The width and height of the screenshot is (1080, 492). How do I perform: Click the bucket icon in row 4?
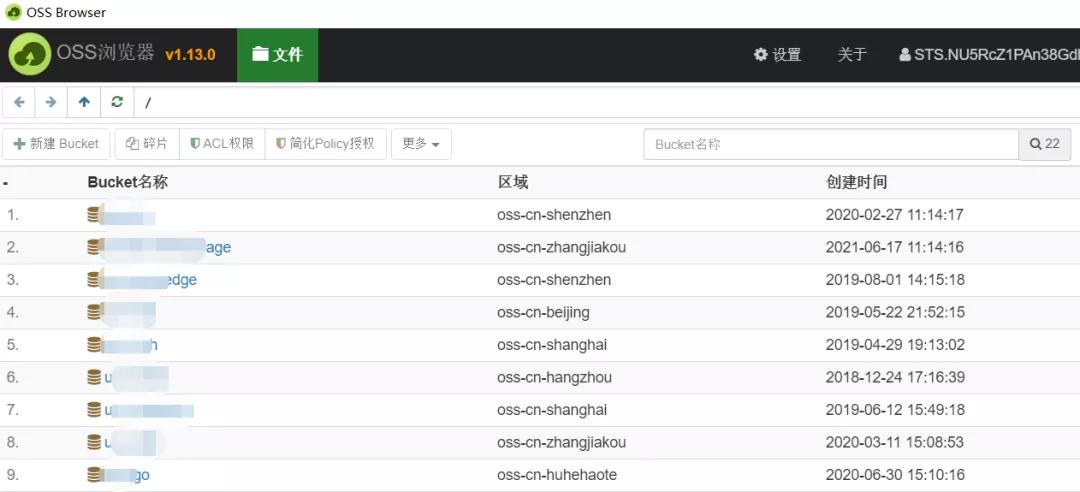(x=94, y=311)
